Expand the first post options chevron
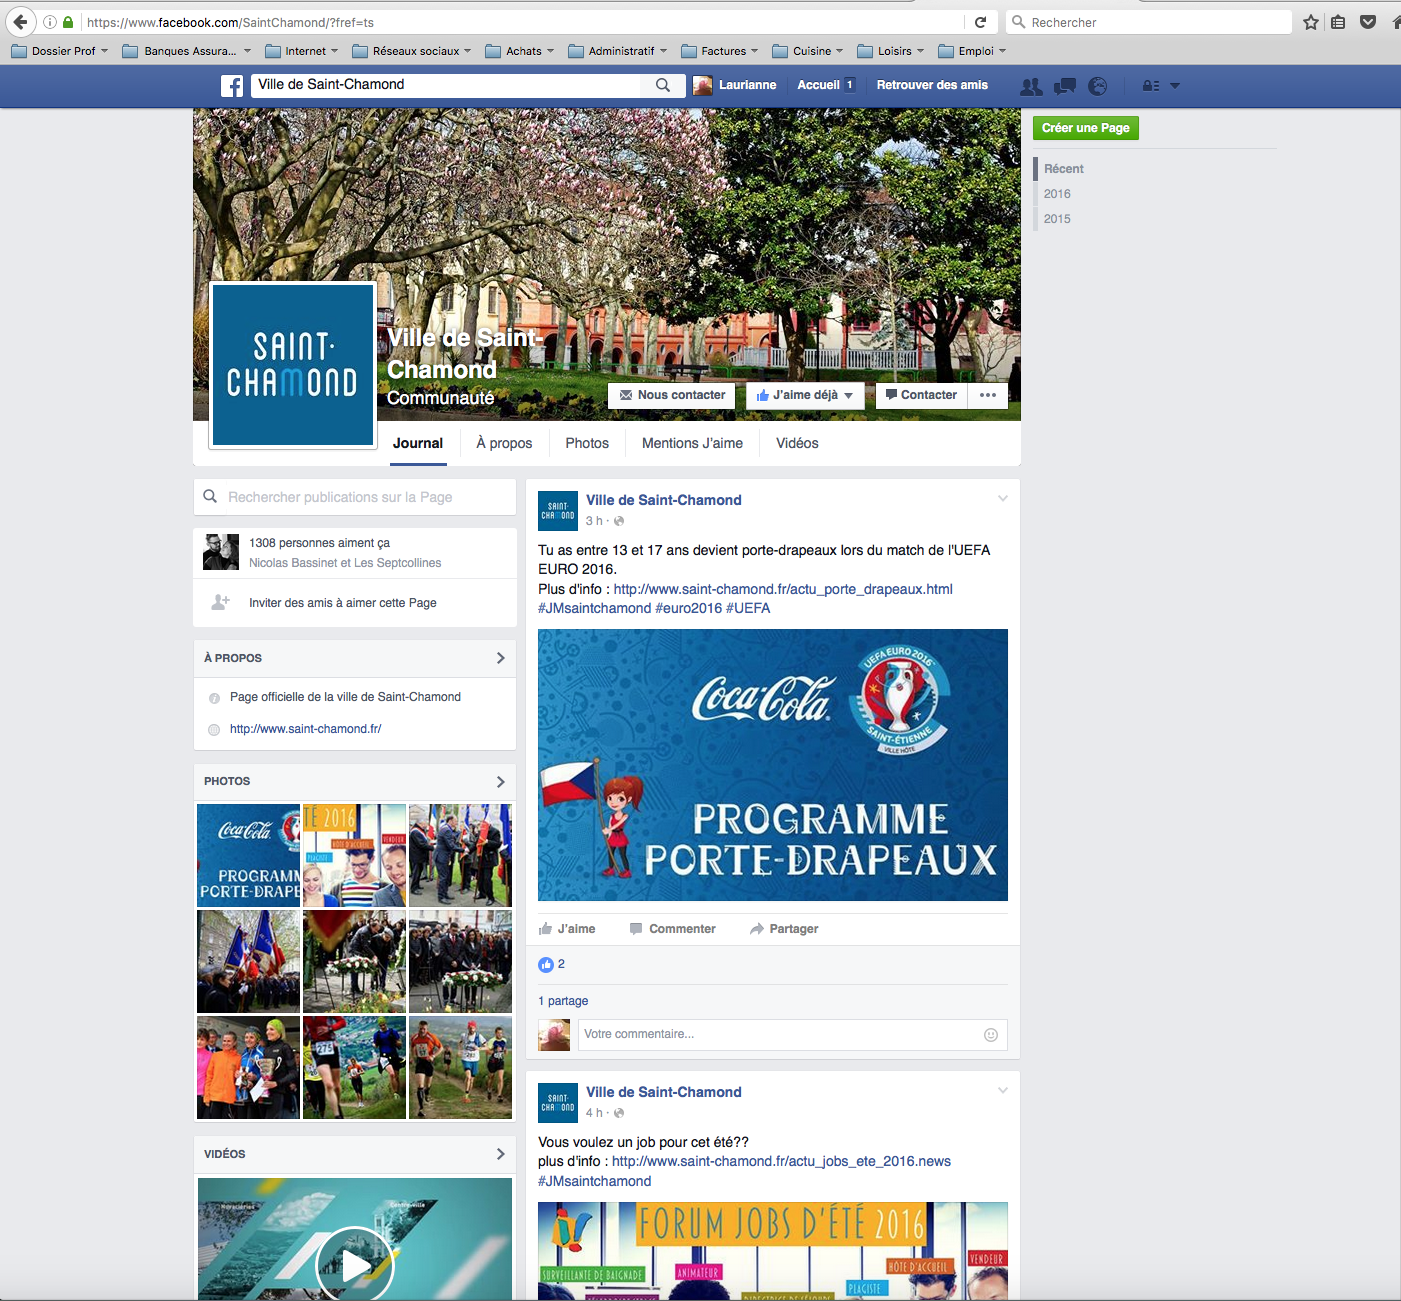The width and height of the screenshot is (1401, 1301). (1002, 498)
